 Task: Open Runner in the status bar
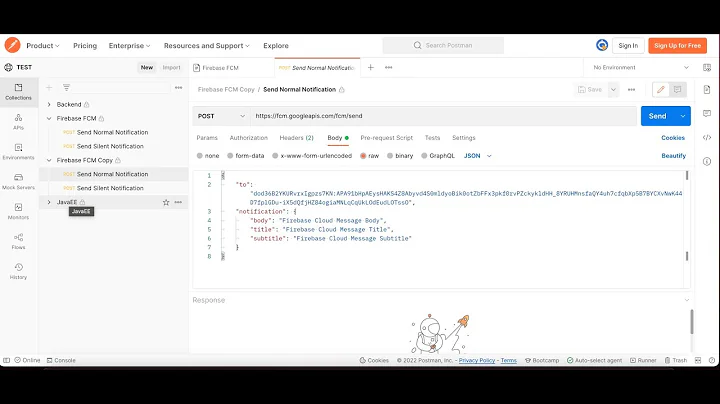643,360
